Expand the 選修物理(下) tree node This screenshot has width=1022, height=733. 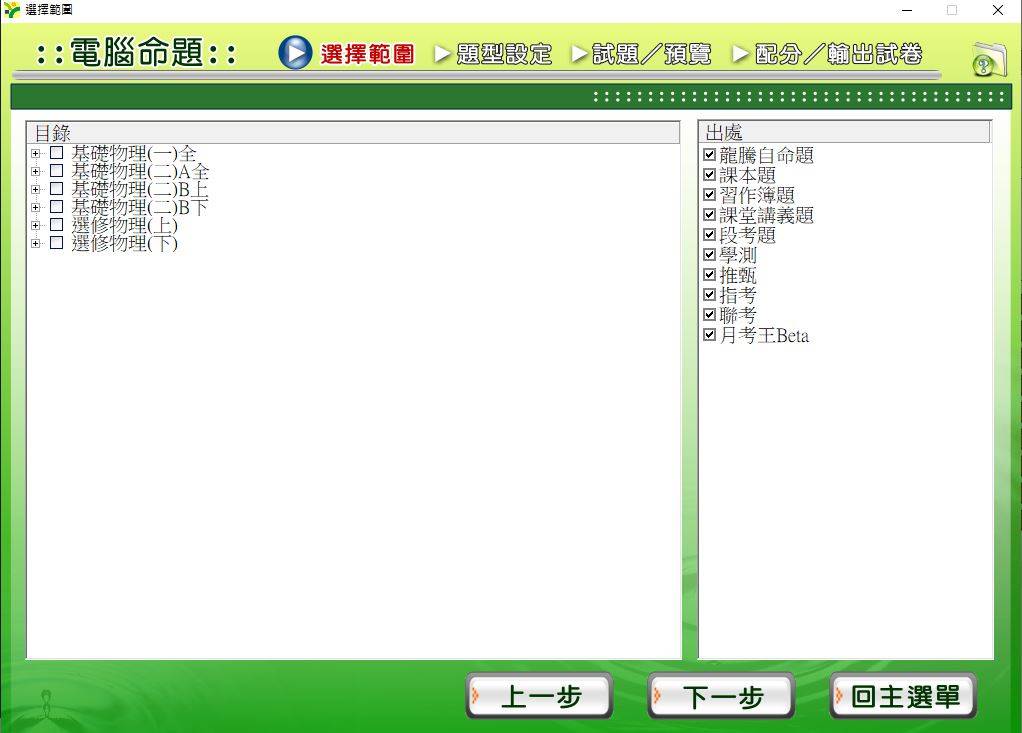tap(35, 244)
